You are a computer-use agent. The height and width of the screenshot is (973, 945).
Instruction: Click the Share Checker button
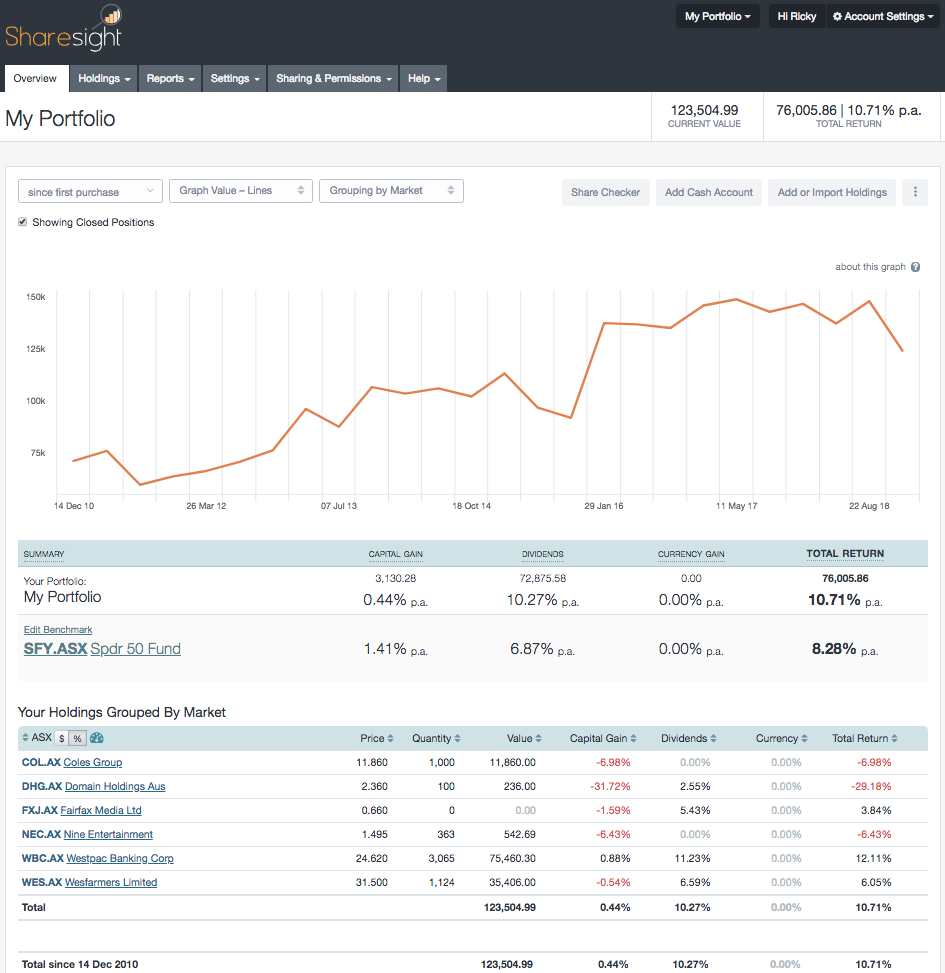pyautogui.click(x=606, y=192)
